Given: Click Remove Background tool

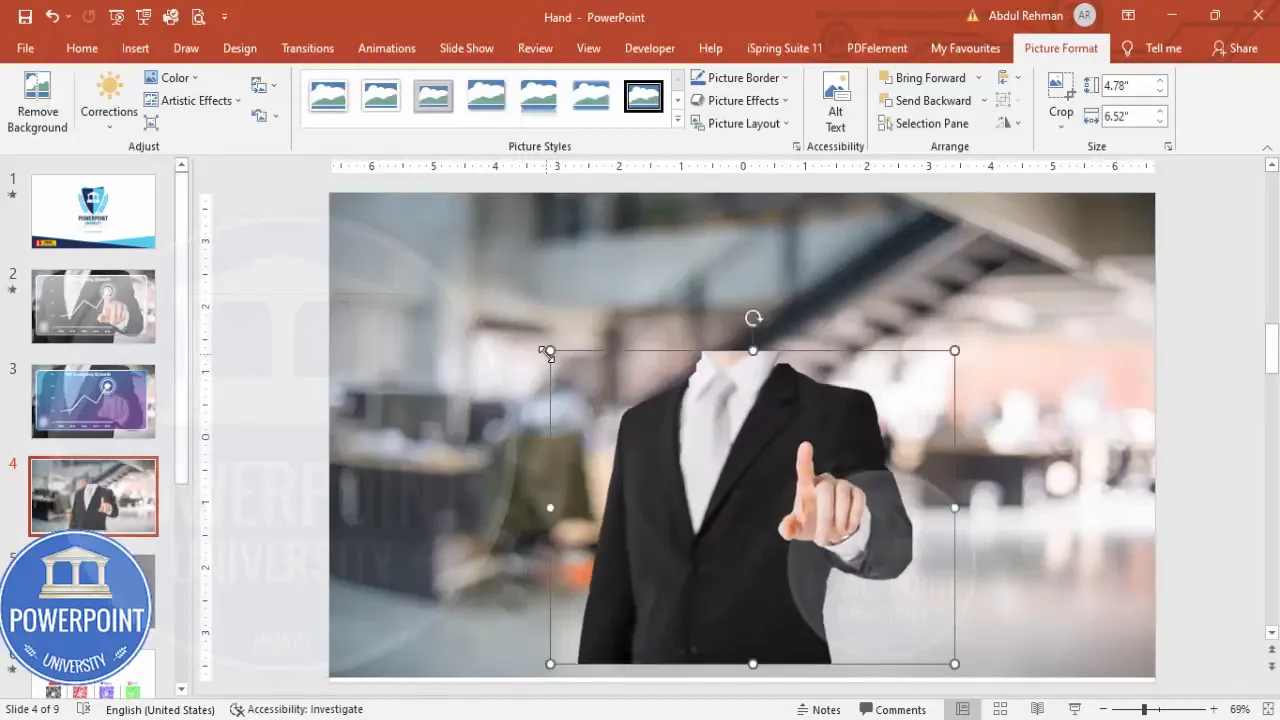Looking at the screenshot, I should 37,103.
